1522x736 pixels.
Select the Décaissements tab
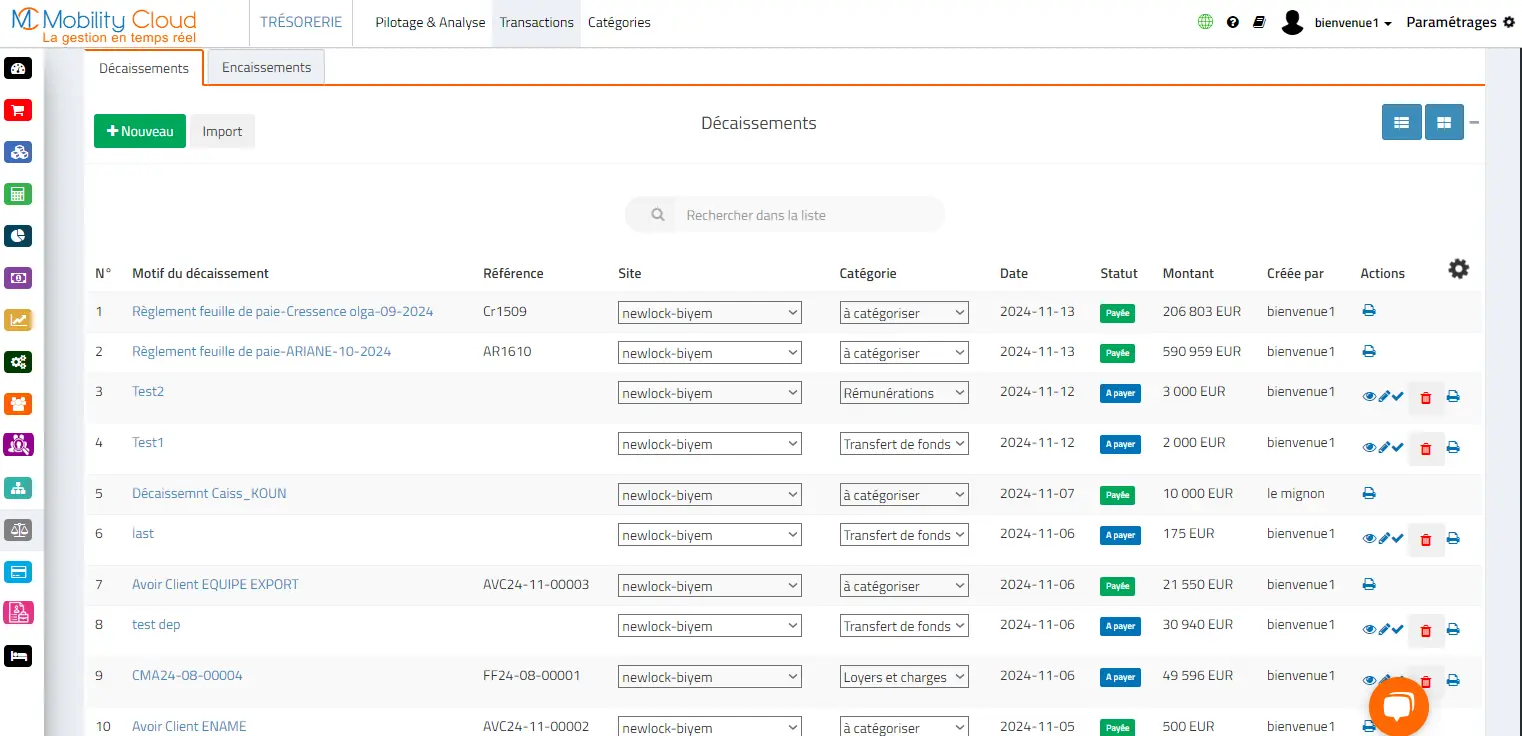[x=144, y=68]
